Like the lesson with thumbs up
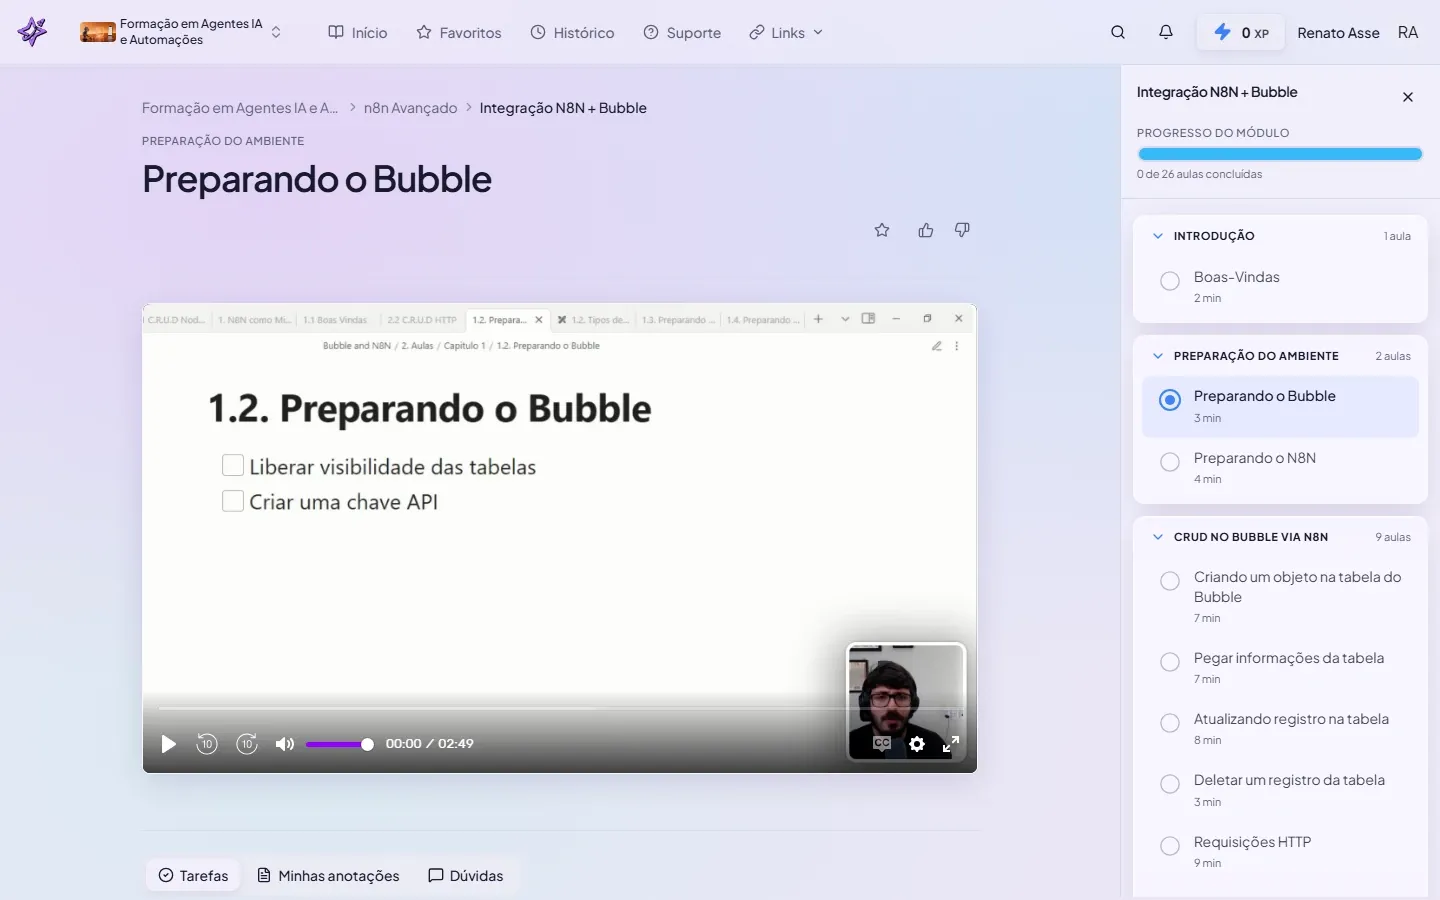Image resolution: width=1440 pixels, height=900 pixels. pos(926,230)
